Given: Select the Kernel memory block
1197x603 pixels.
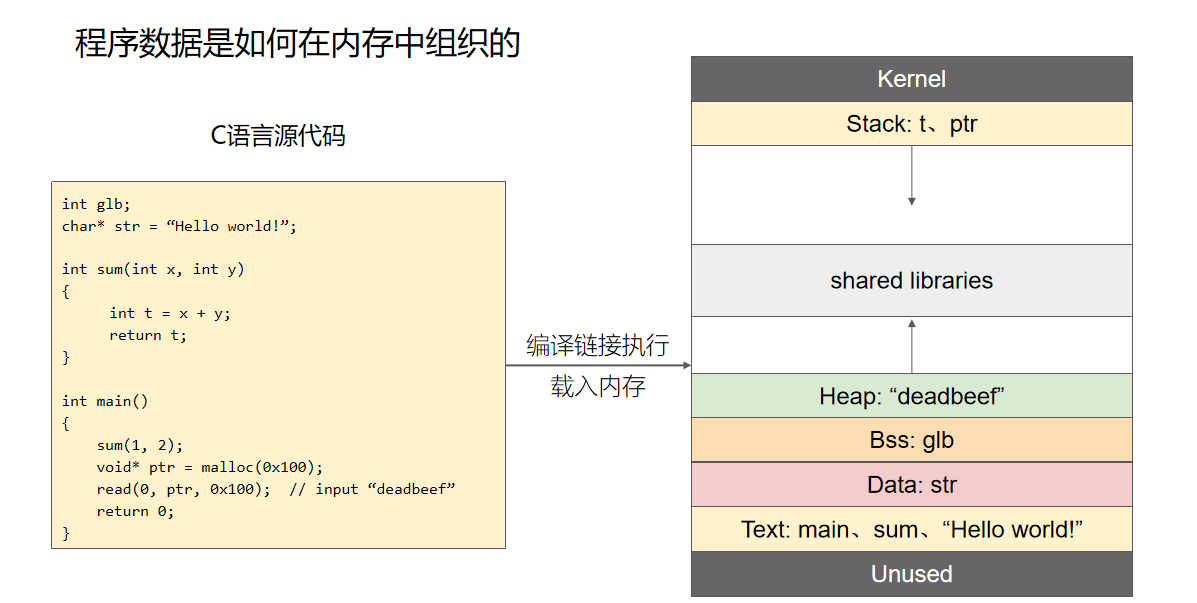Looking at the screenshot, I should pyautogui.click(x=911, y=79).
